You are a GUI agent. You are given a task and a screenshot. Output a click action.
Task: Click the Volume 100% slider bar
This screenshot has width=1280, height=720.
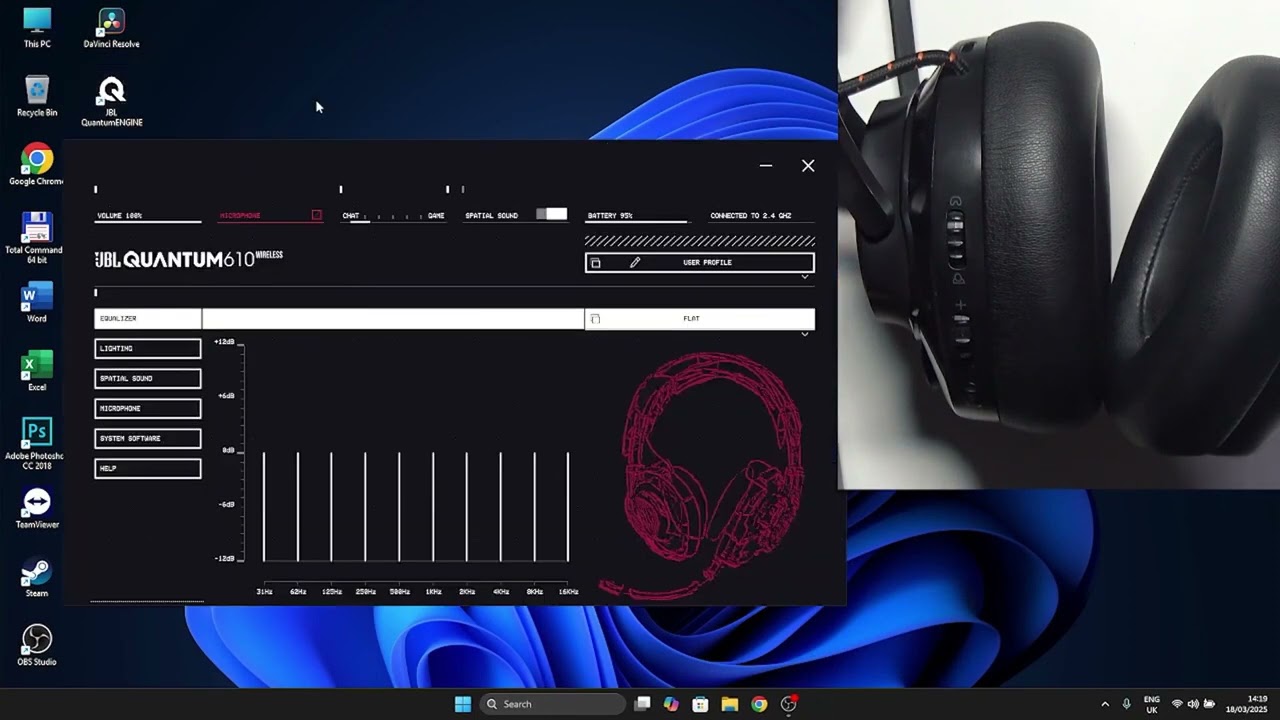(147, 222)
